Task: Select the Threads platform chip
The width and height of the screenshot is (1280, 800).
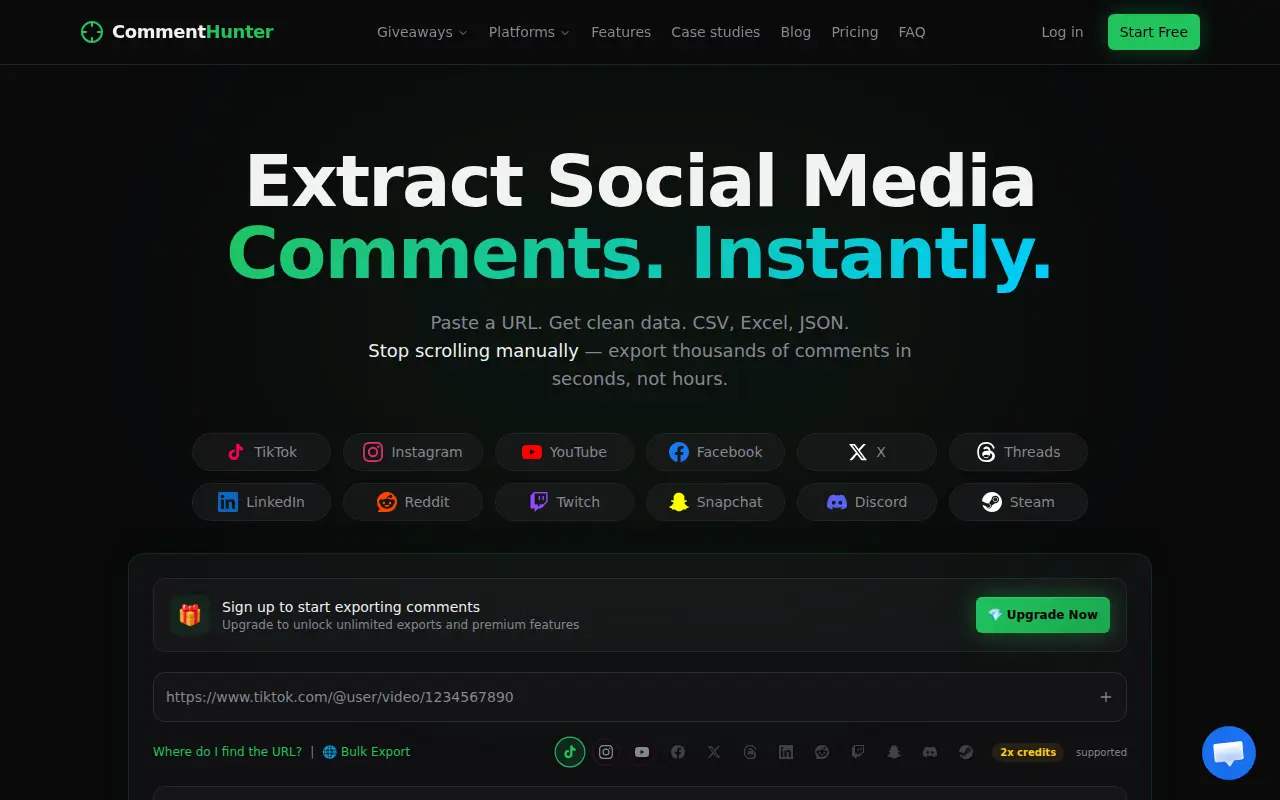Action: click(x=1018, y=452)
